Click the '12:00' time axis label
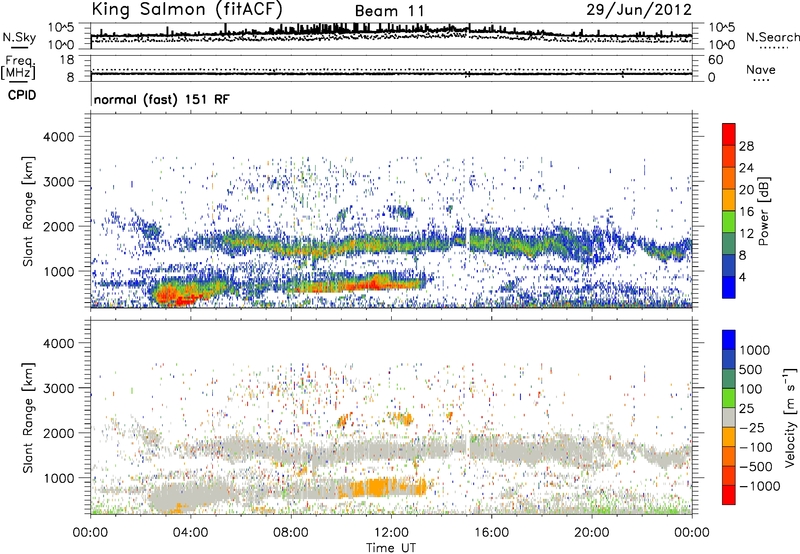The height and width of the screenshot is (554, 800). point(391,533)
